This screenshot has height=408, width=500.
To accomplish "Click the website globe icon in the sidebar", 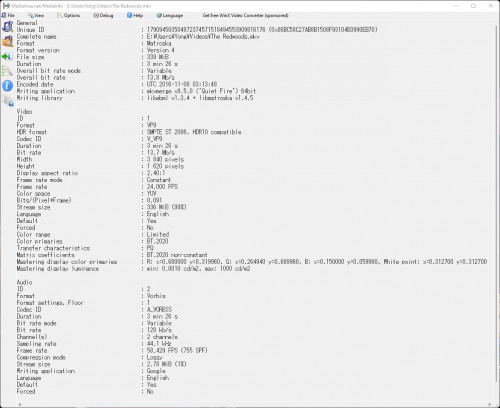I will coord(7,100).
